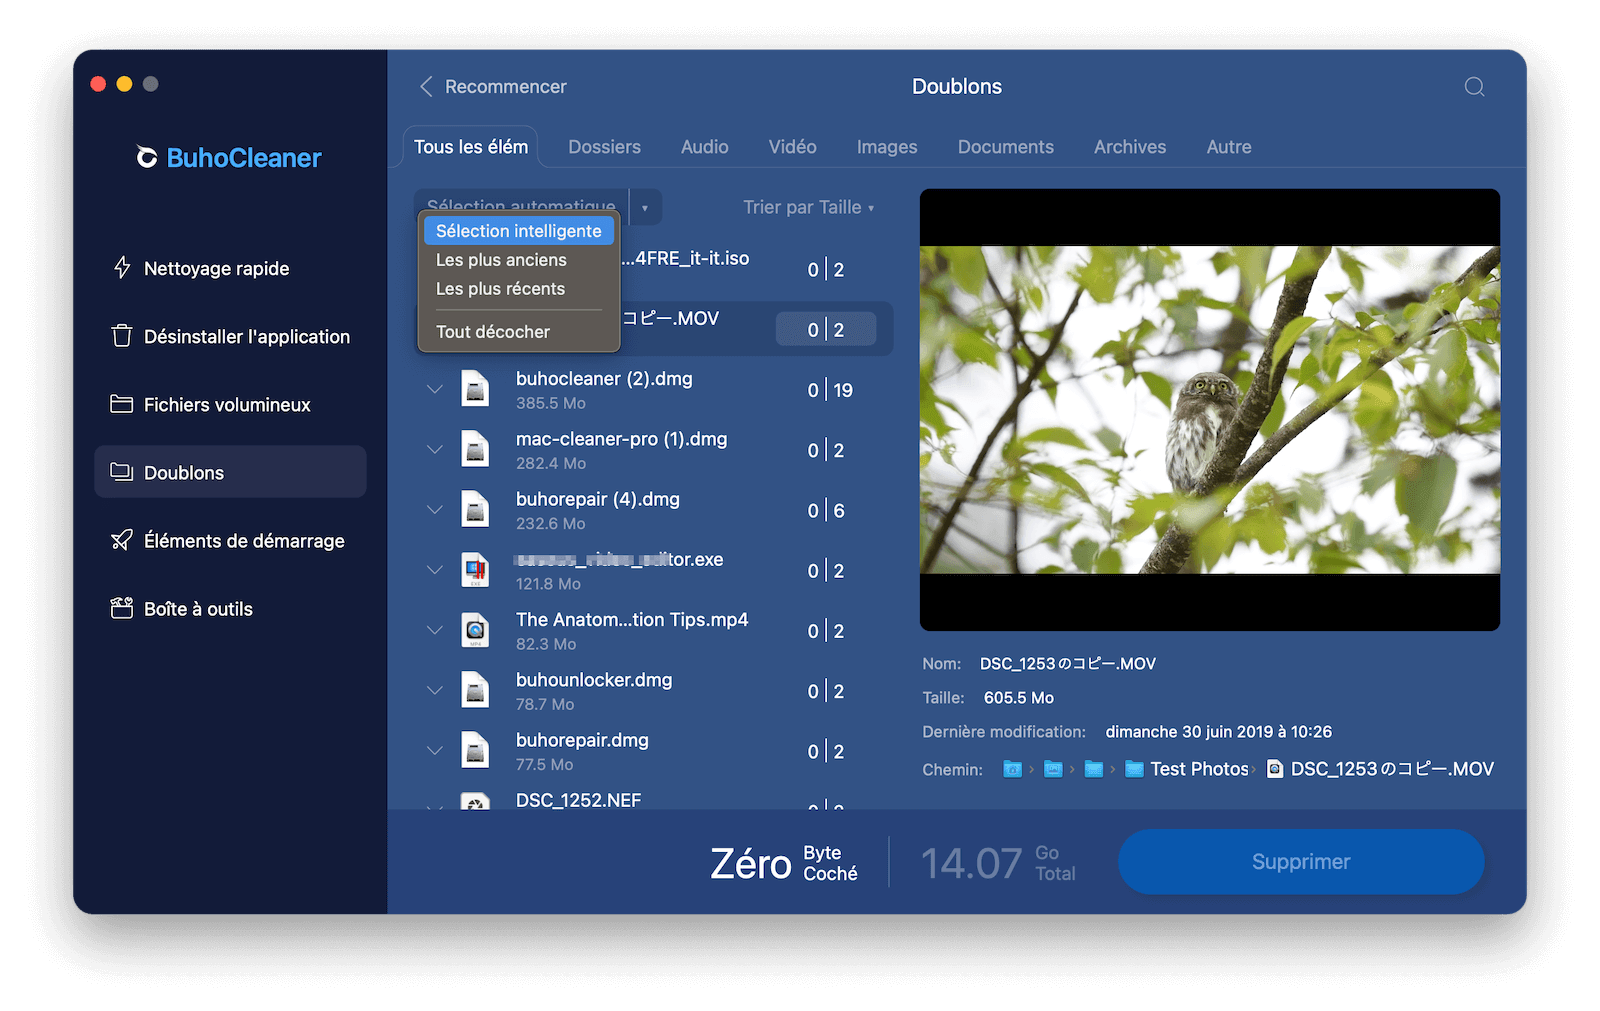The image size is (1600, 1011).
Task: Choose Tout décocher option
Action: [493, 332]
